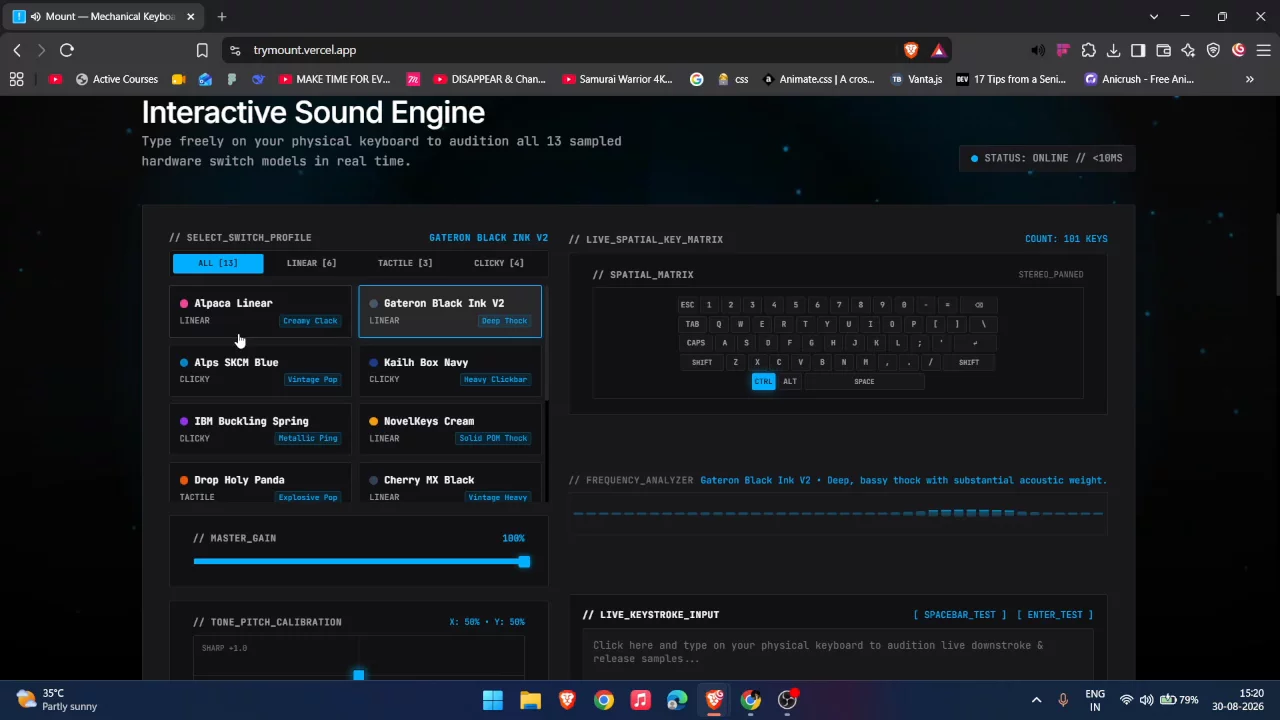Open the Active Courses bookmark
1280x720 pixels.
click(116, 79)
